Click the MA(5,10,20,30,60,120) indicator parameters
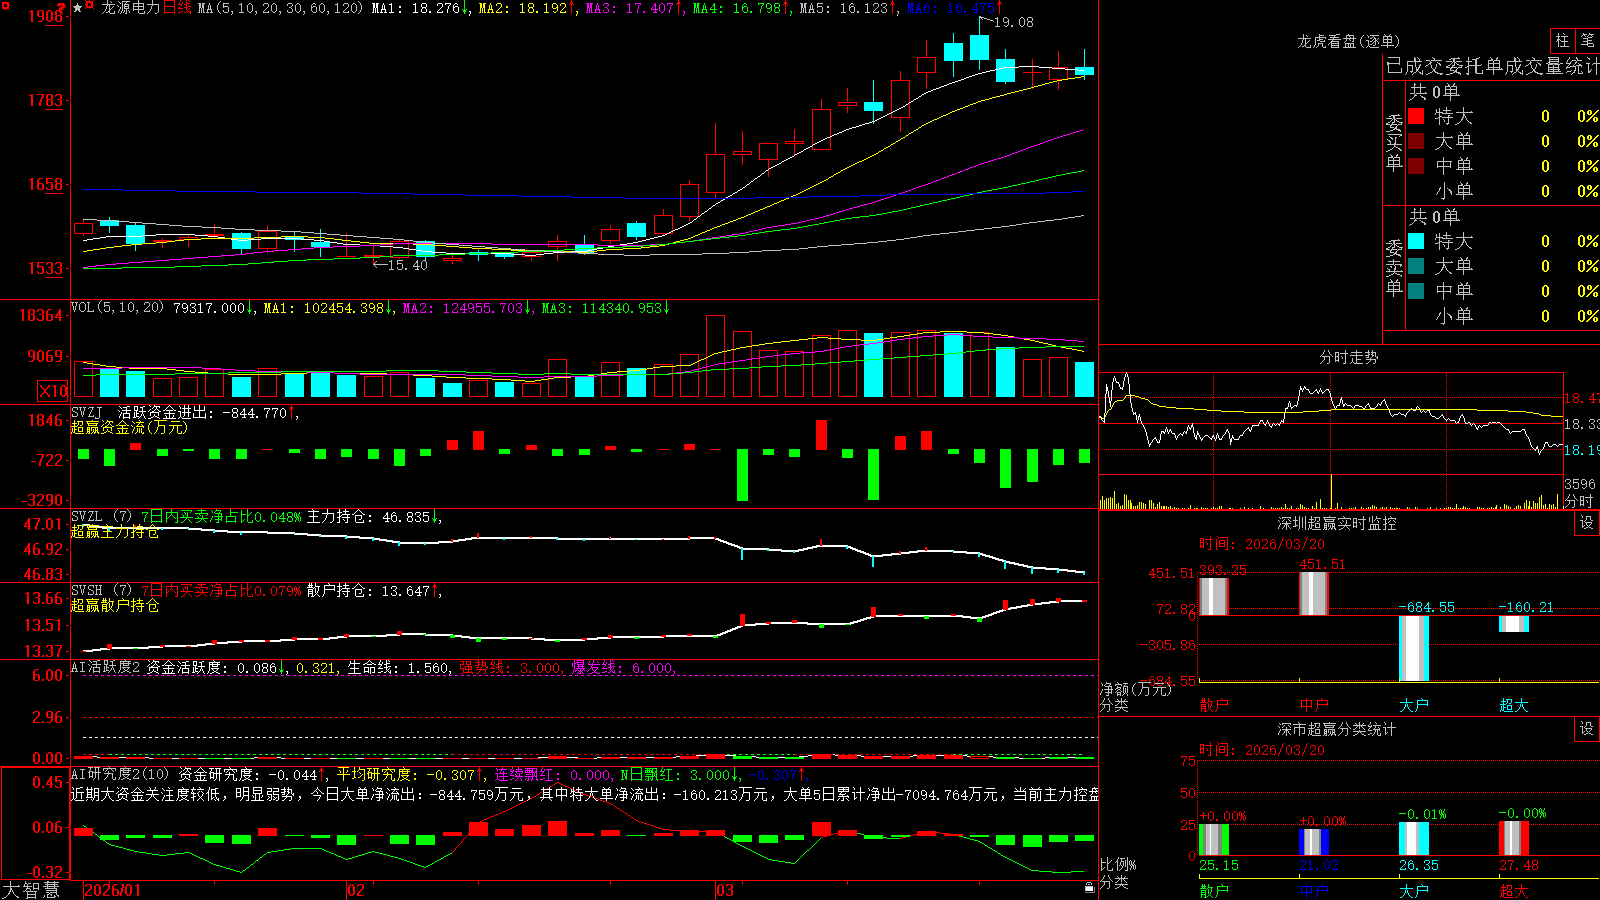This screenshot has height=900, width=1600. (x=280, y=8)
